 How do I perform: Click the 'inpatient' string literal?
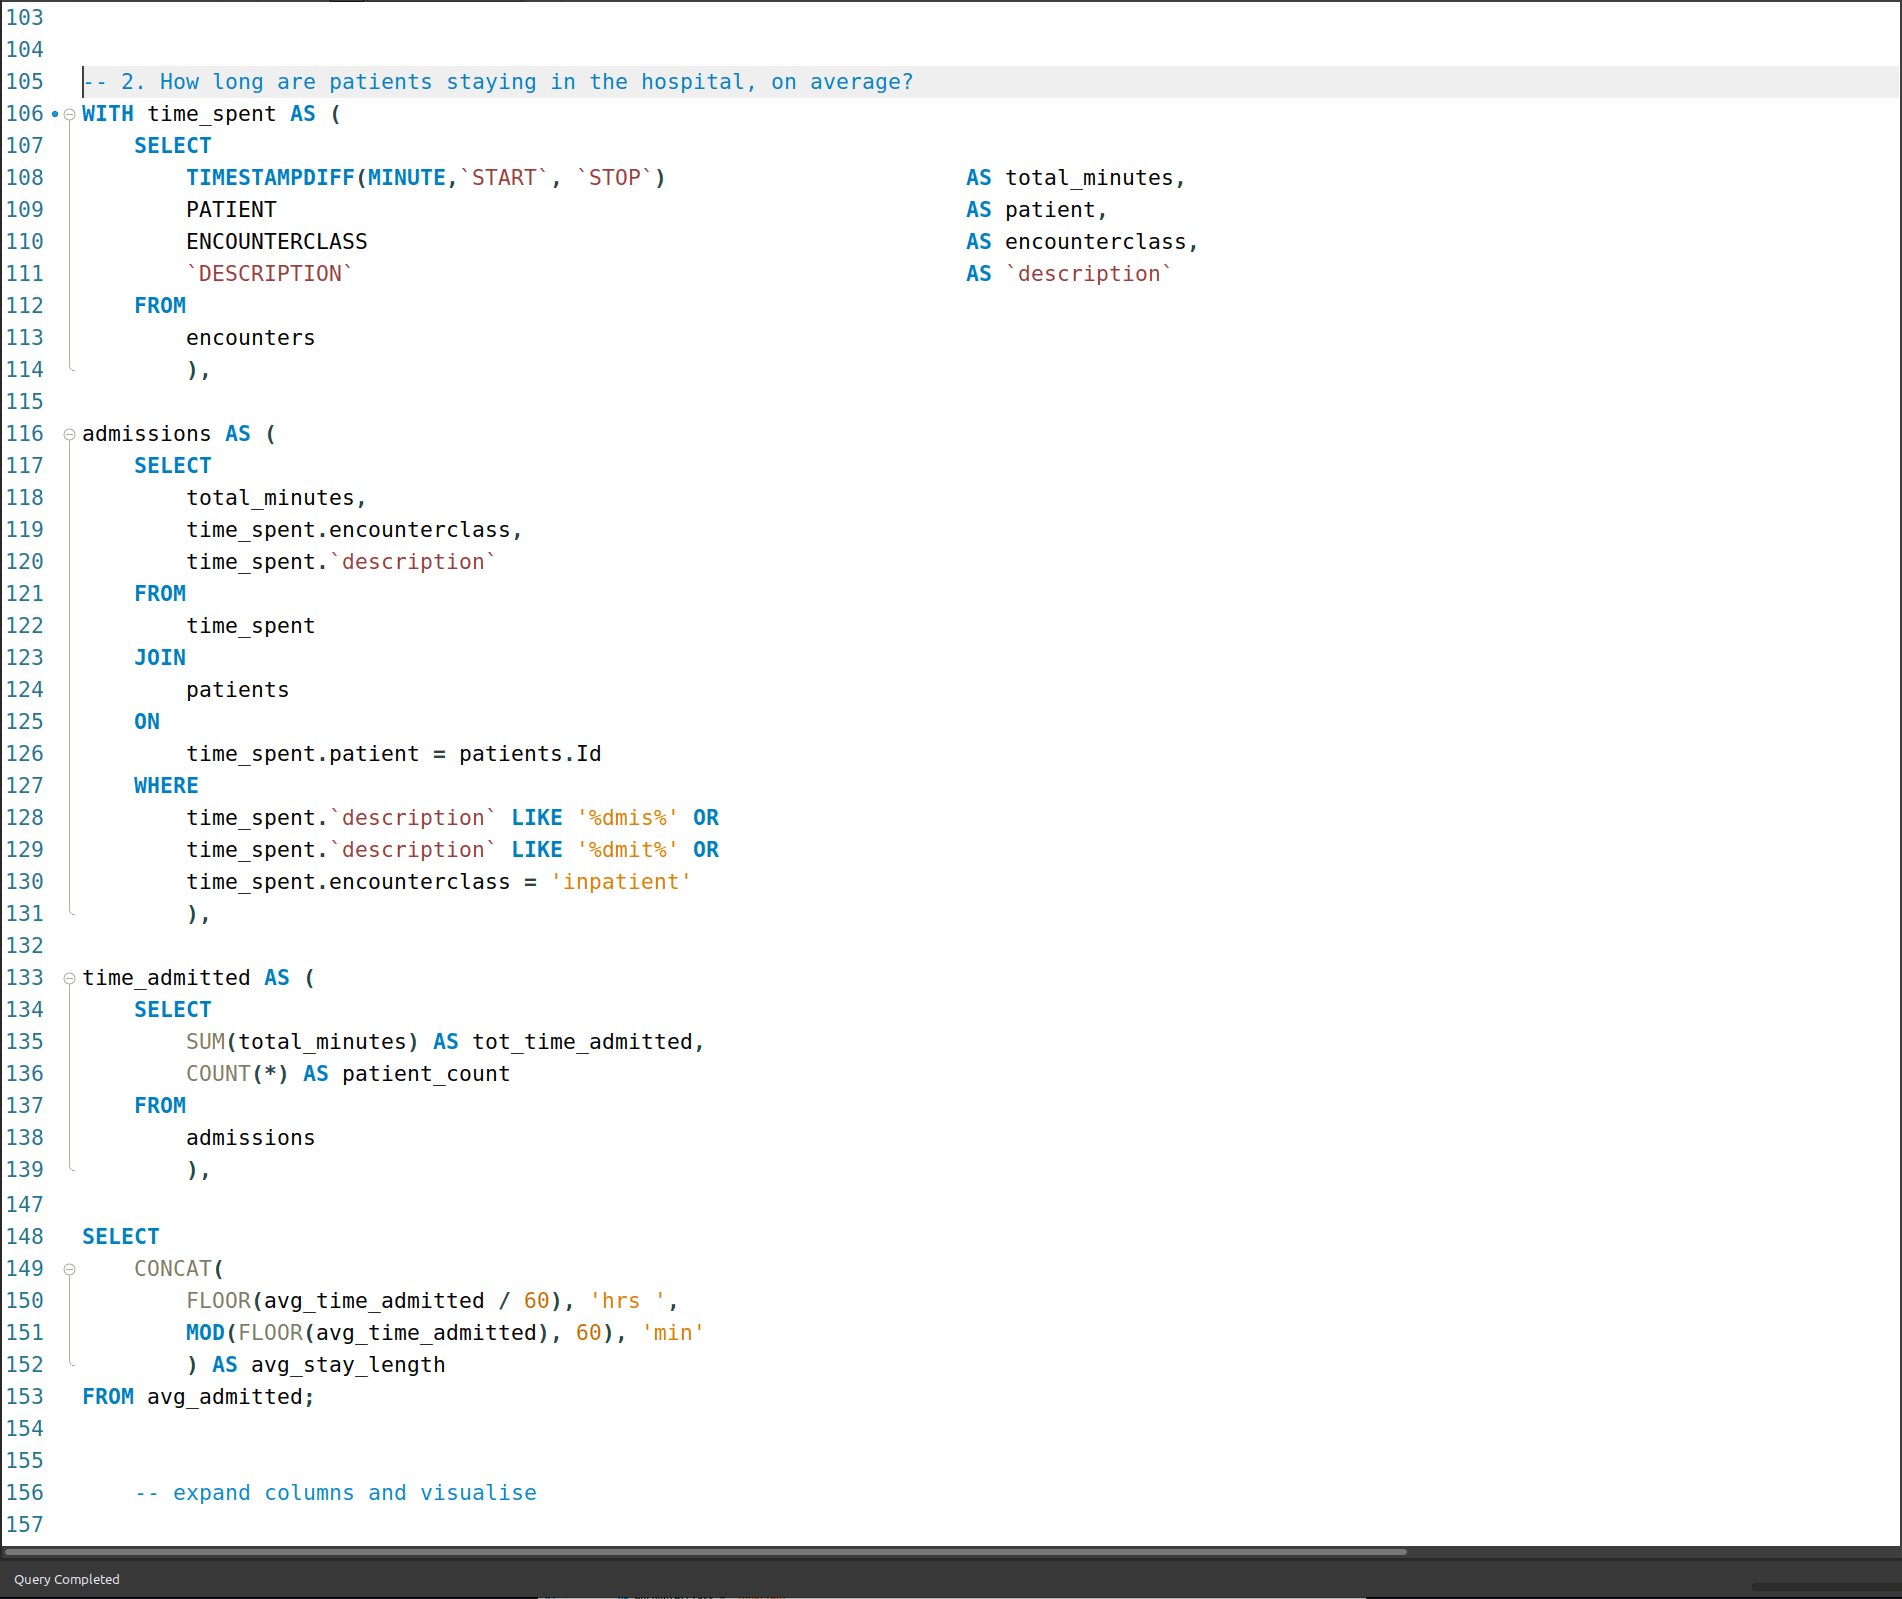[x=620, y=882]
